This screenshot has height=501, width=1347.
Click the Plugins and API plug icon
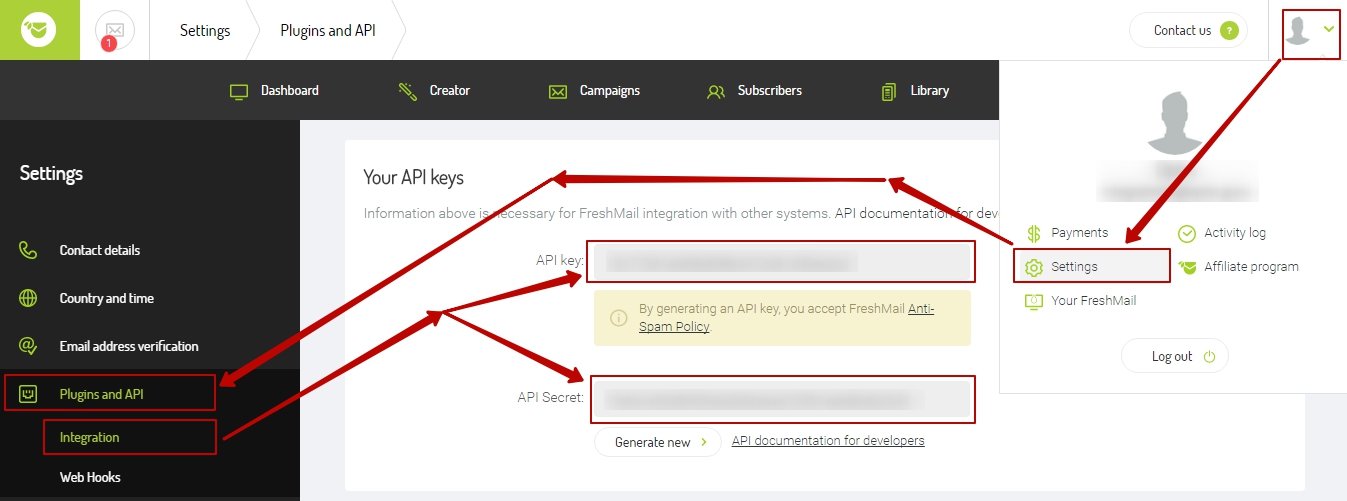point(28,394)
